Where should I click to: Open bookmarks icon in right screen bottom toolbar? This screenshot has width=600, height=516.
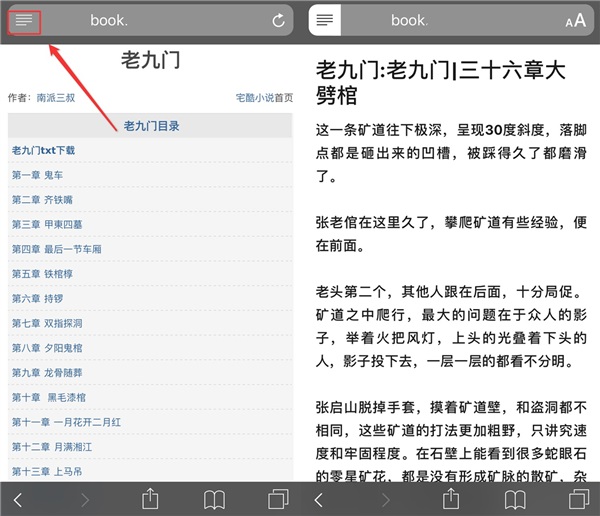pos(515,500)
